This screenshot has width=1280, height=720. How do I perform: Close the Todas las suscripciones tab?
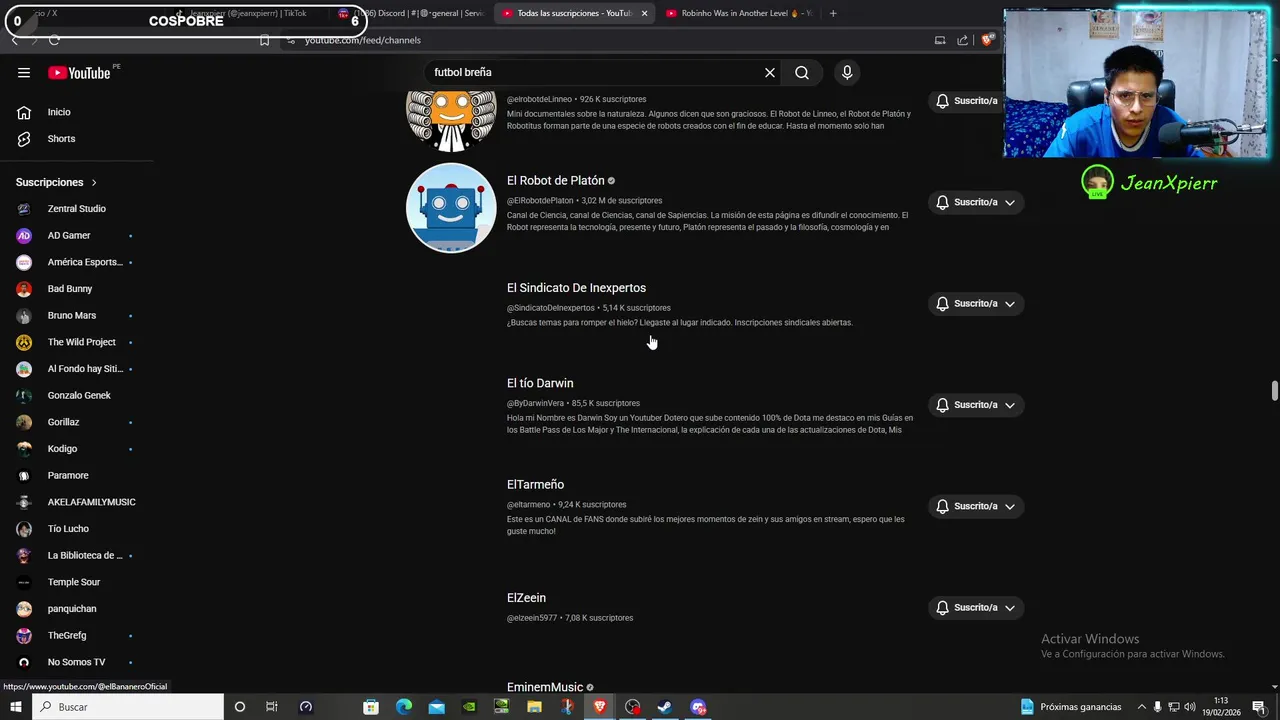point(644,13)
